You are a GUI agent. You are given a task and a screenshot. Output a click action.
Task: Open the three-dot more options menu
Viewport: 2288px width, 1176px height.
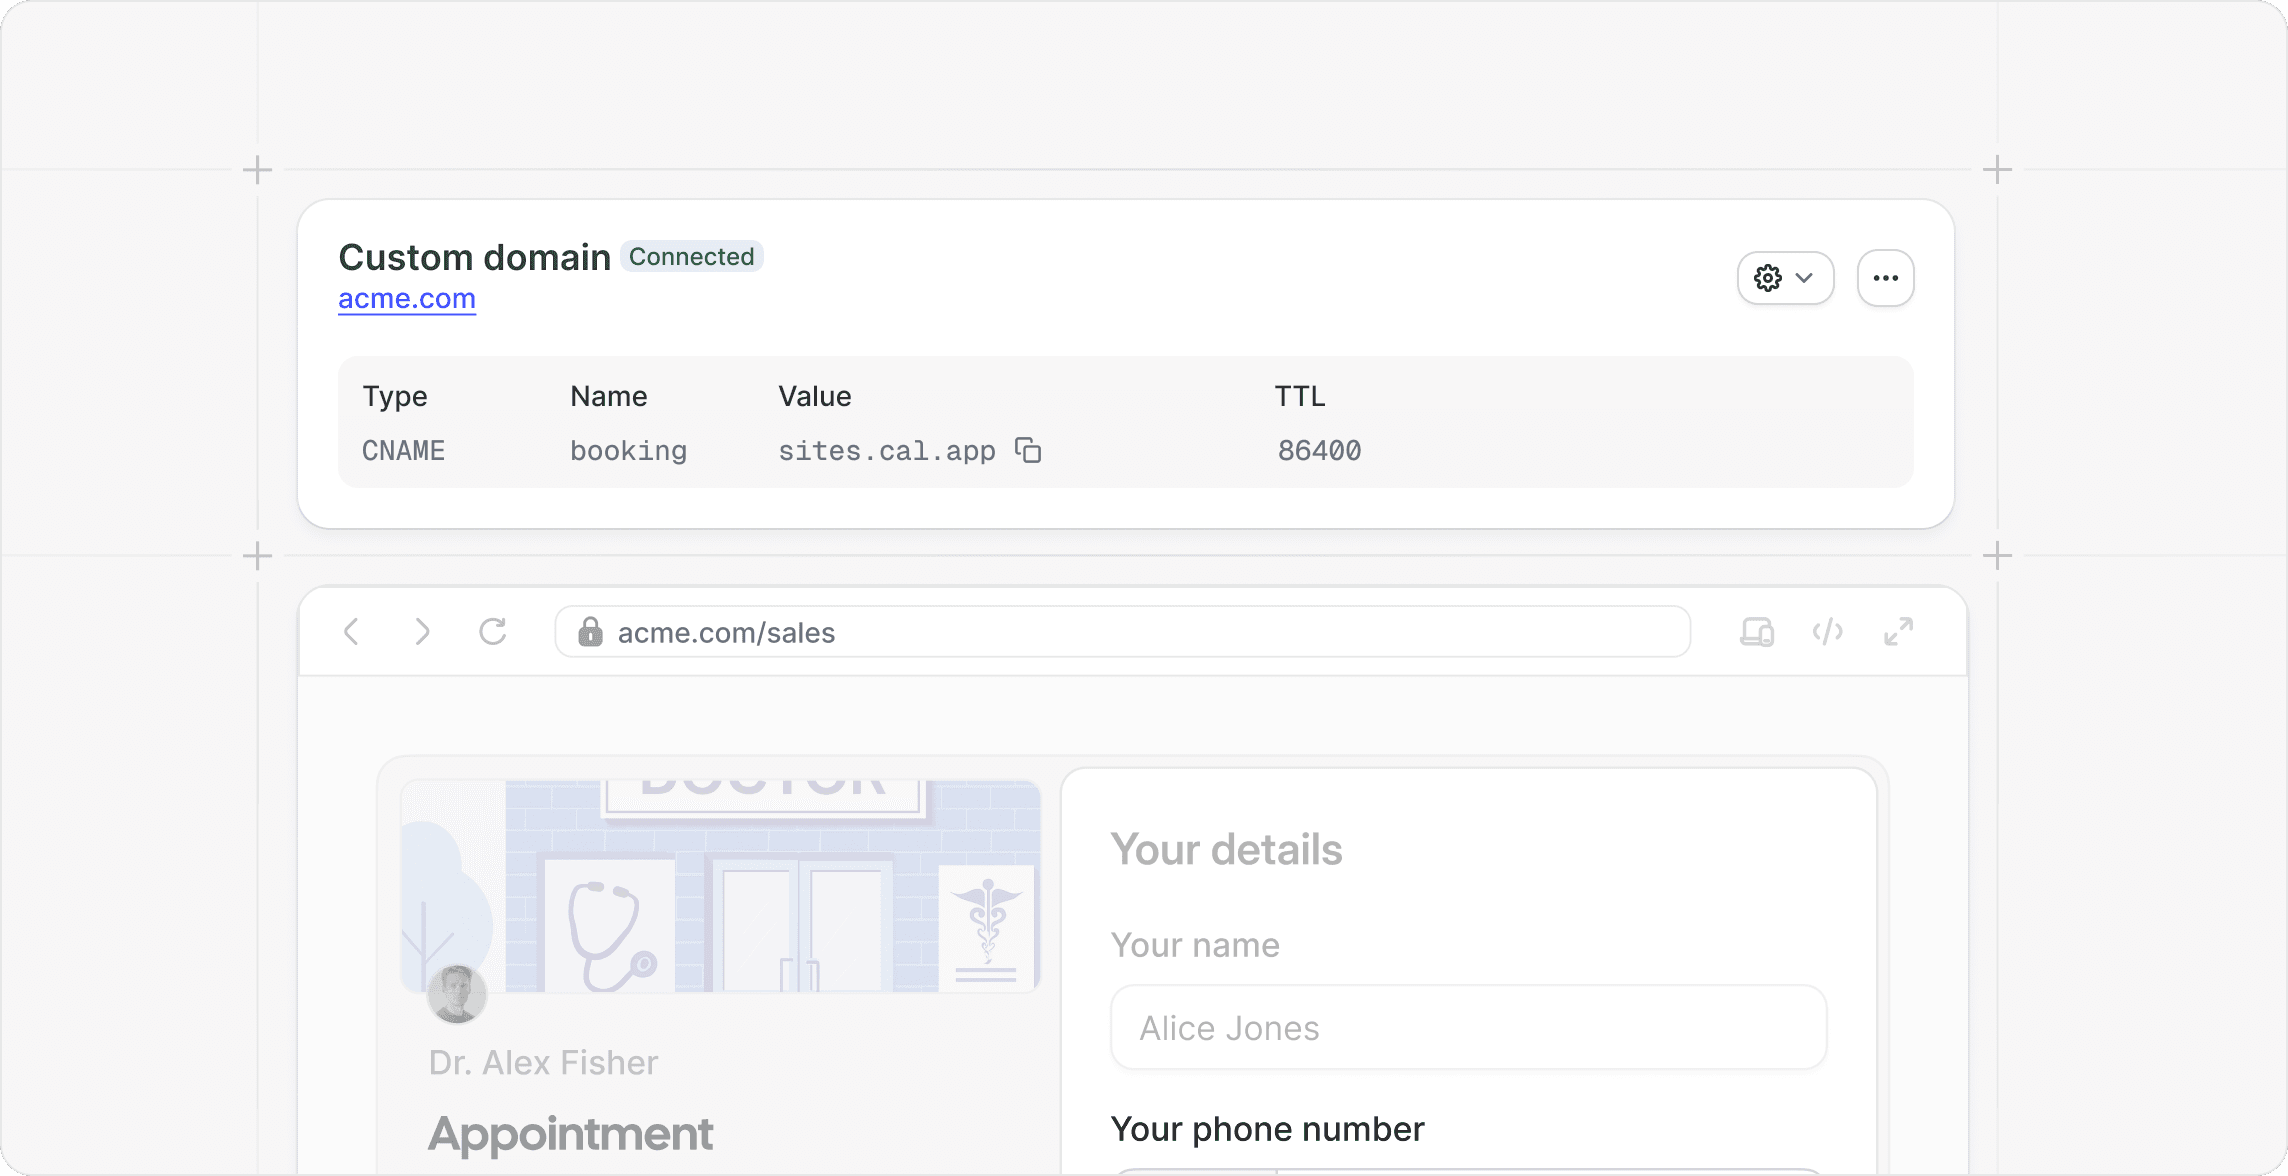(x=1885, y=278)
